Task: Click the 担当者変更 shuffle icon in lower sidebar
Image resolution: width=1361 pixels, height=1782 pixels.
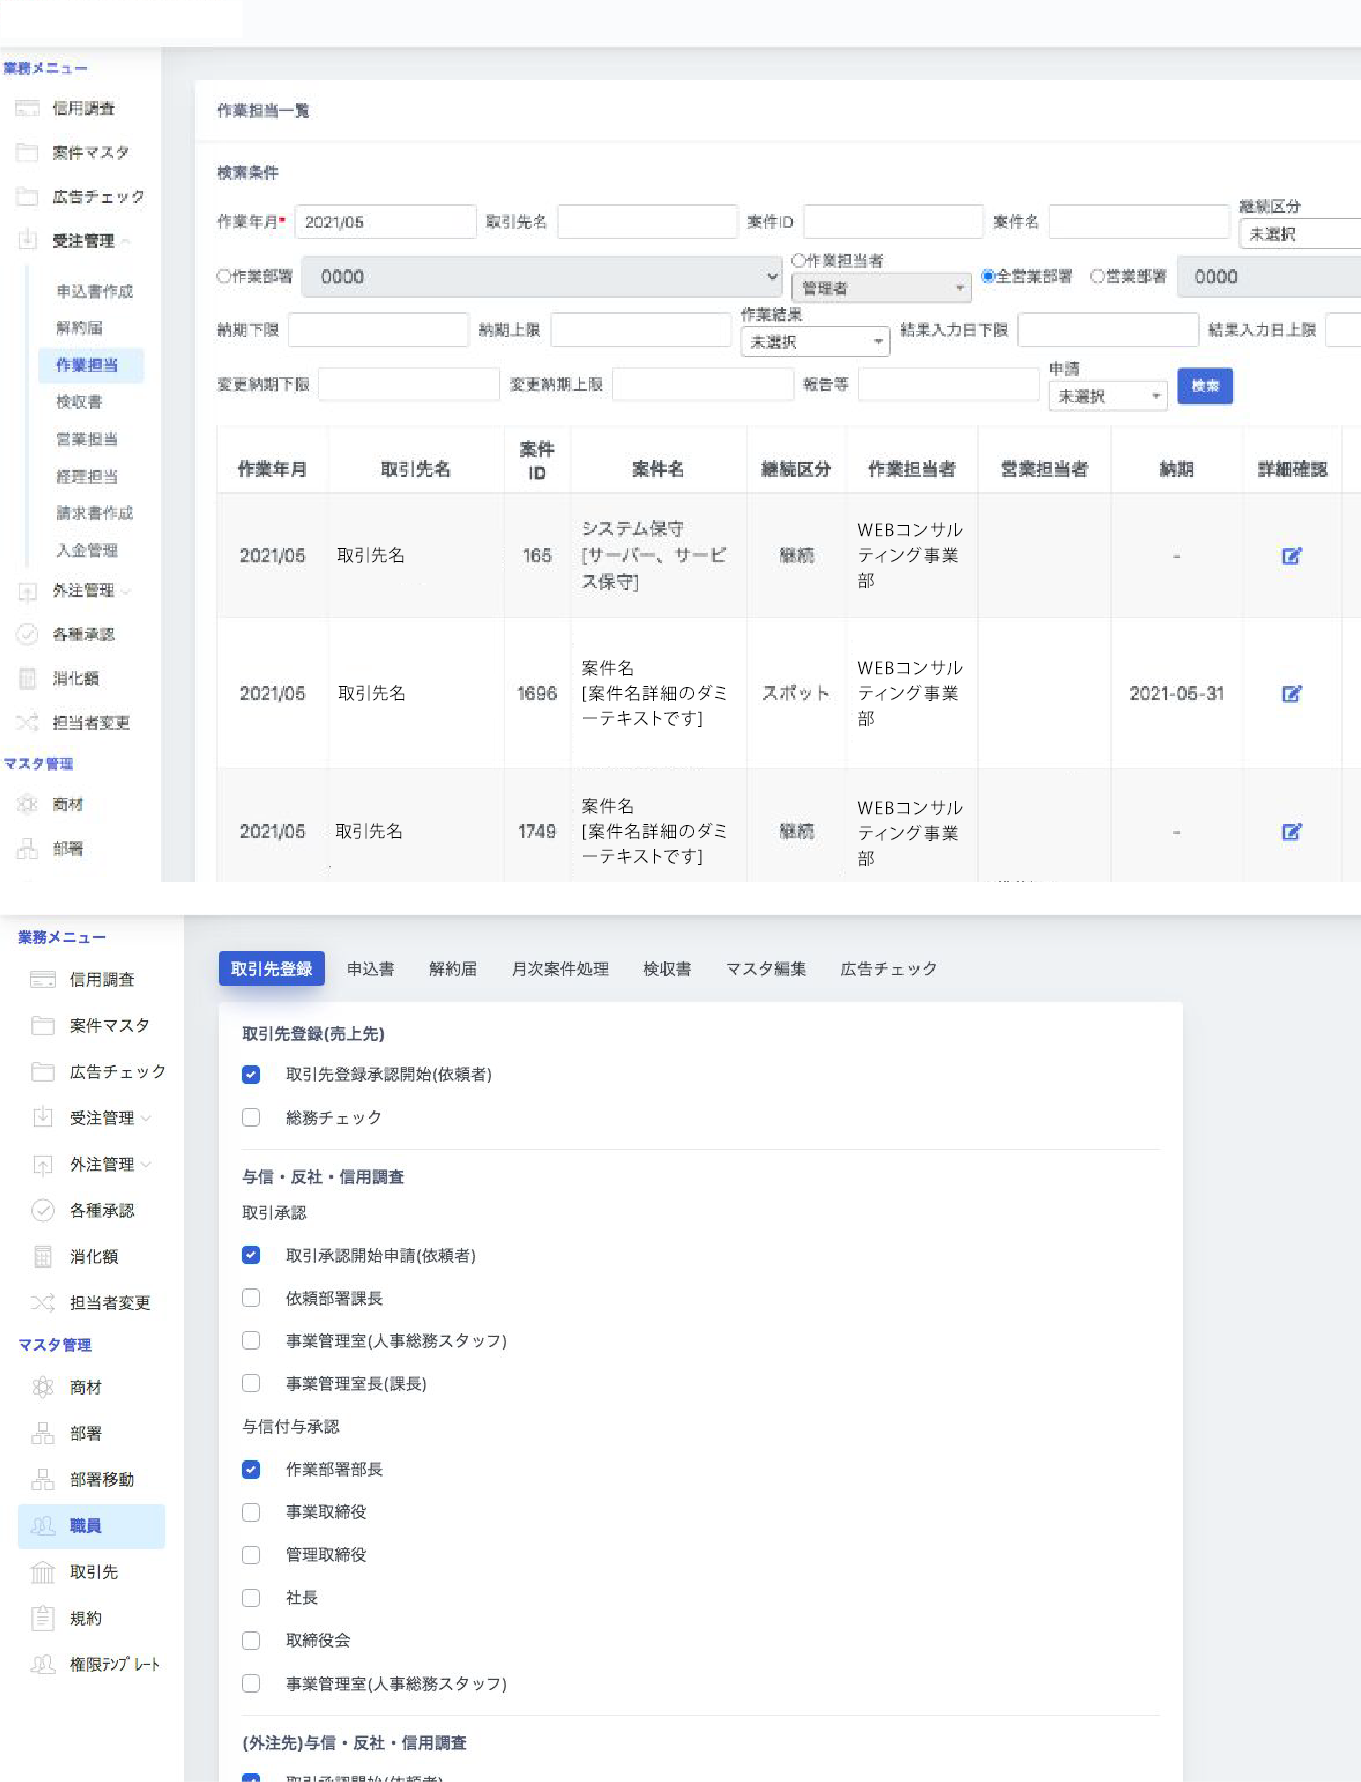Action: pos(43,1302)
